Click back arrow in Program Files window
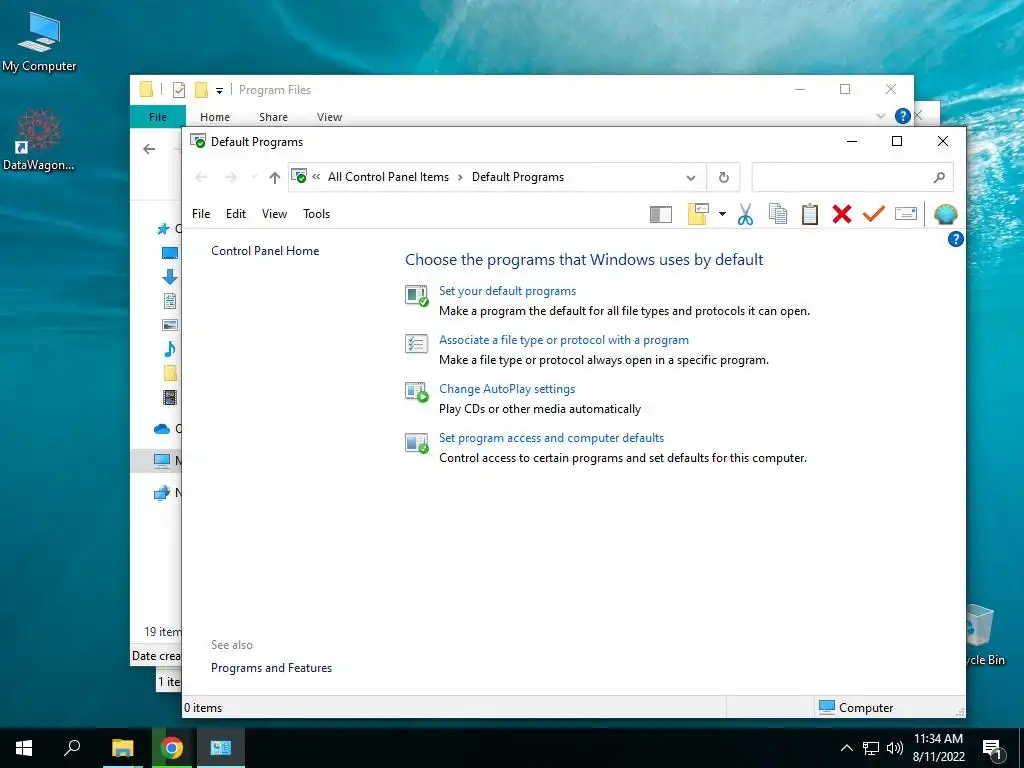This screenshot has width=1024, height=768. [x=149, y=149]
